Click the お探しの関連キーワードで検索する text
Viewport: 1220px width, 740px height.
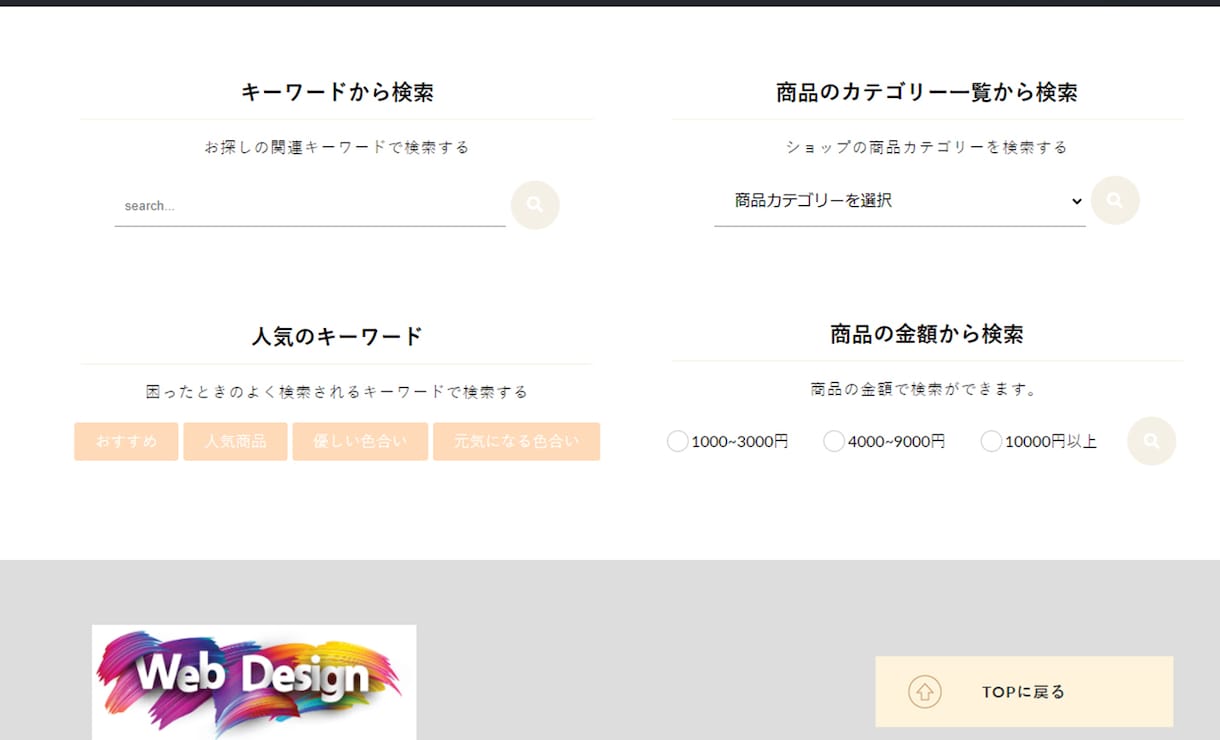[x=337, y=147]
